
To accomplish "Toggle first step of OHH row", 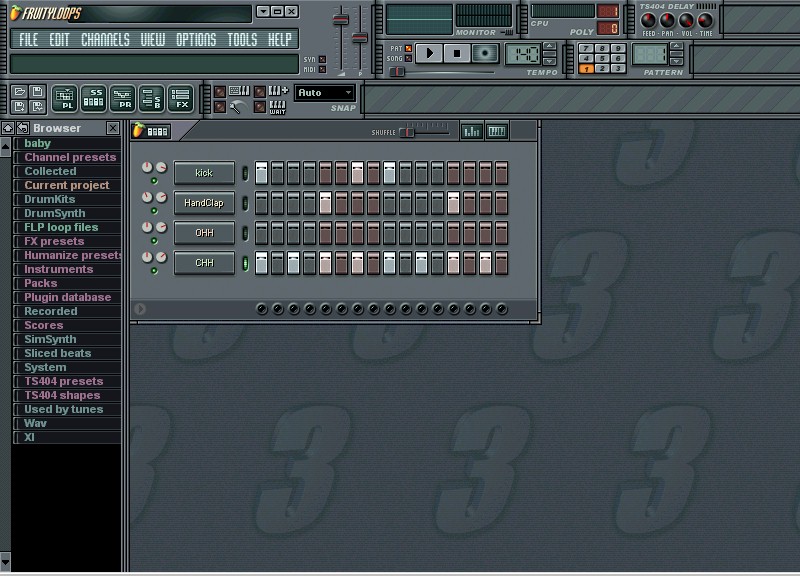I will click(x=261, y=233).
